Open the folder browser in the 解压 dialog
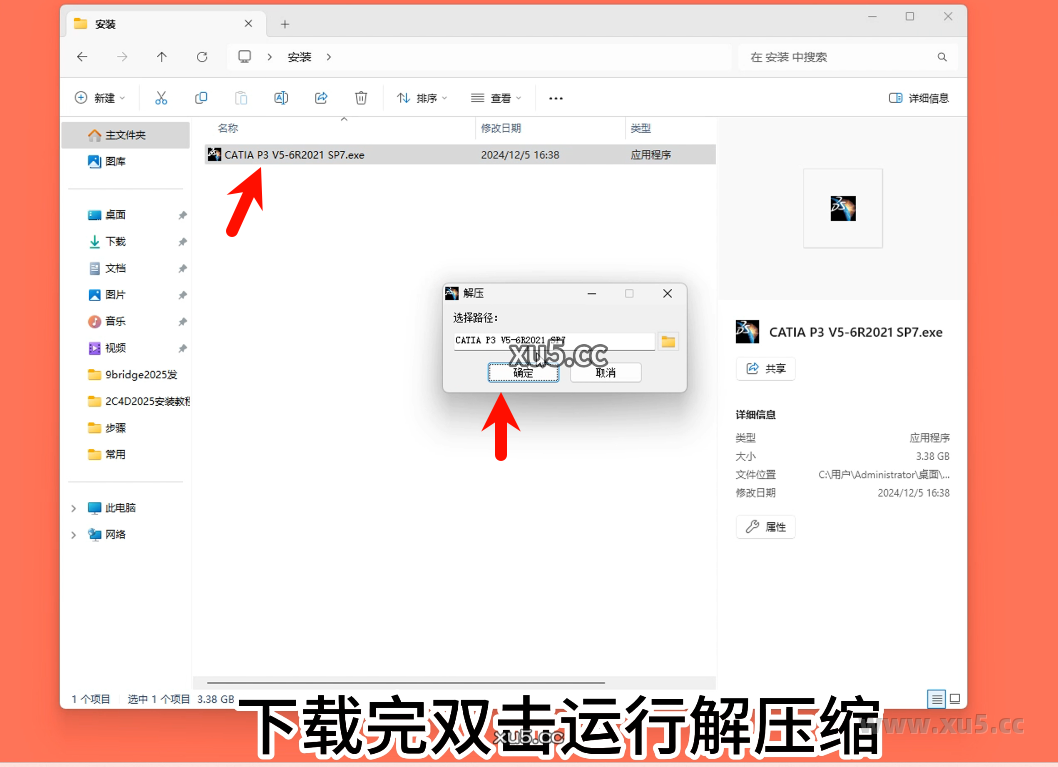This screenshot has width=1058, height=767. tap(668, 341)
